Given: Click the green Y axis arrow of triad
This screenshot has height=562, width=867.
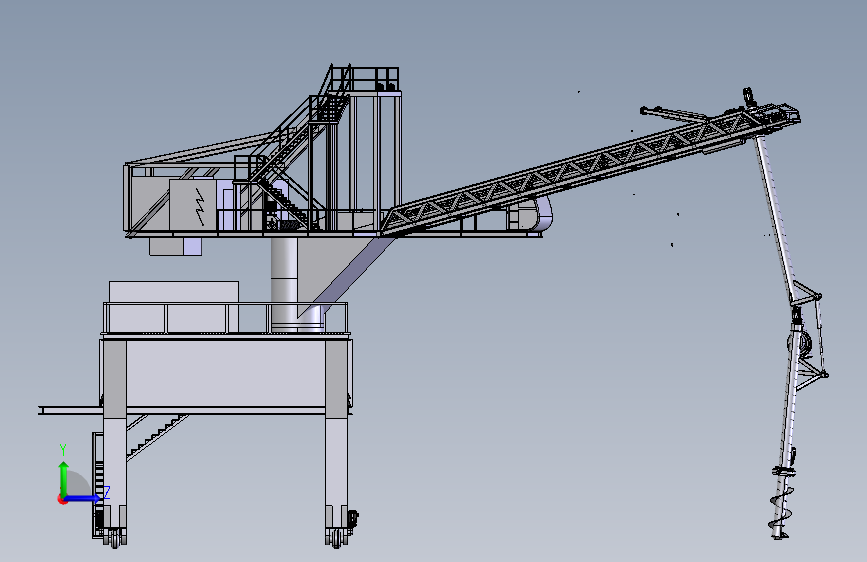Looking at the screenshot, I should (64, 478).
